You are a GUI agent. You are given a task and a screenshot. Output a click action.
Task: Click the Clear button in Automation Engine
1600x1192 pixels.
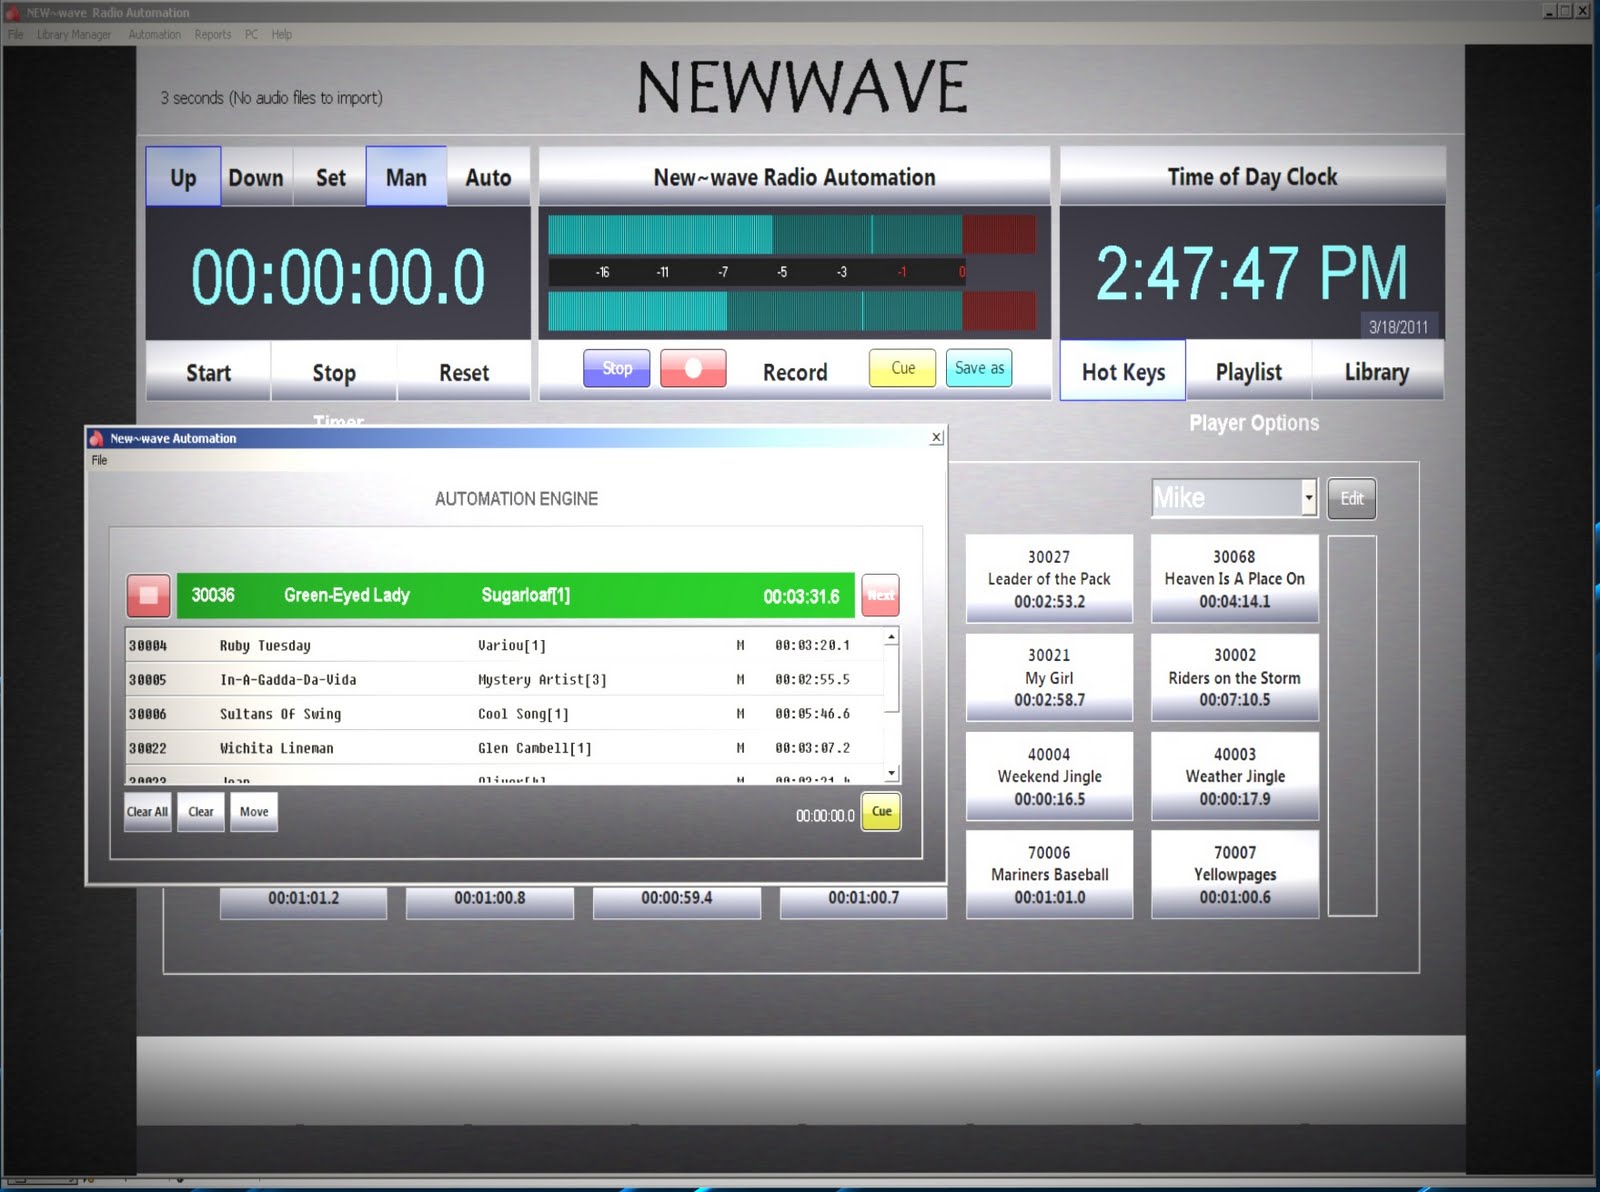pyautogui.click(x=201, y=811)
